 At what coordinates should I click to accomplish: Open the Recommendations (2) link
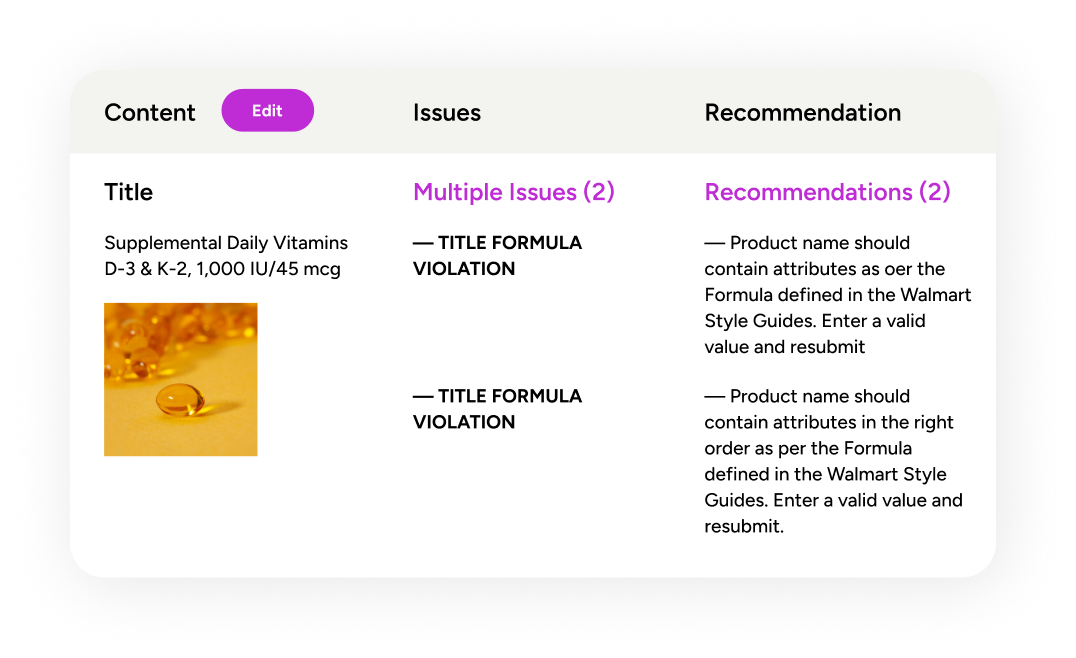pyautogui.click(x=827, y=192)
